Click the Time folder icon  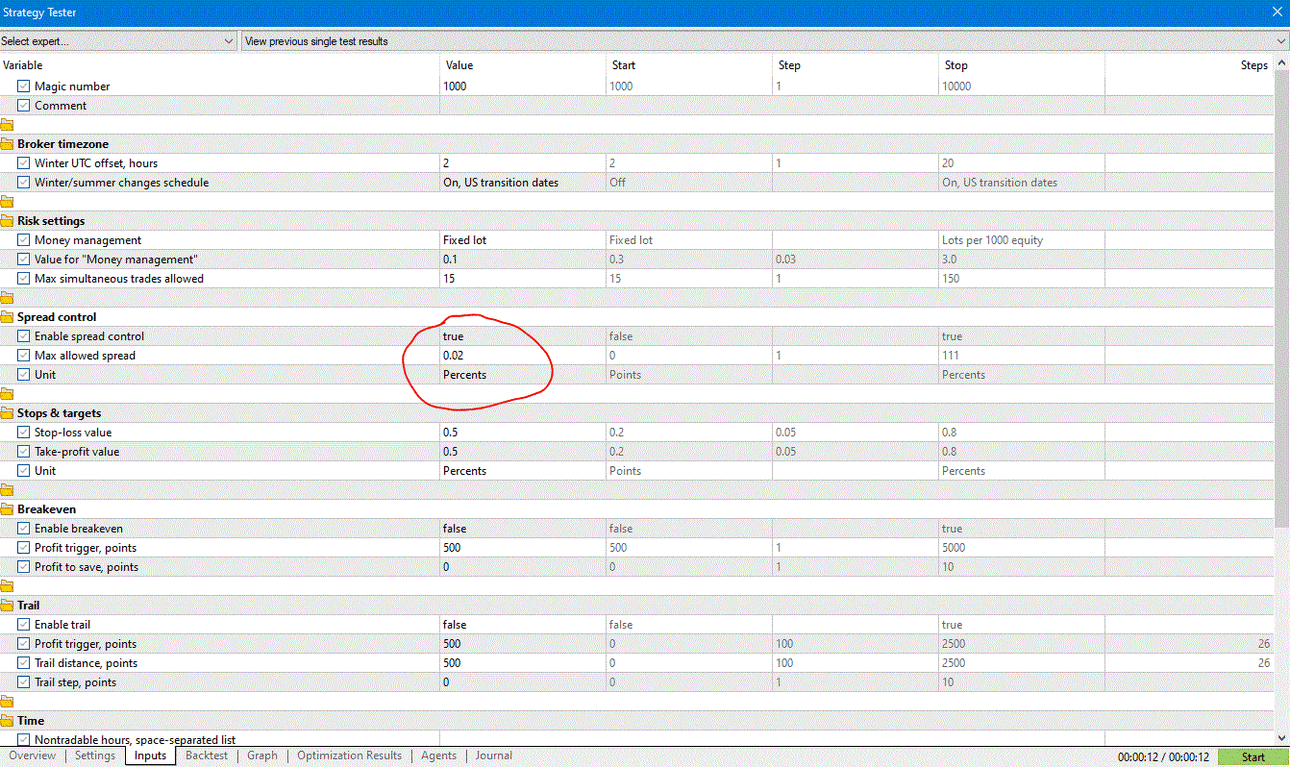[x=7, y=721]
